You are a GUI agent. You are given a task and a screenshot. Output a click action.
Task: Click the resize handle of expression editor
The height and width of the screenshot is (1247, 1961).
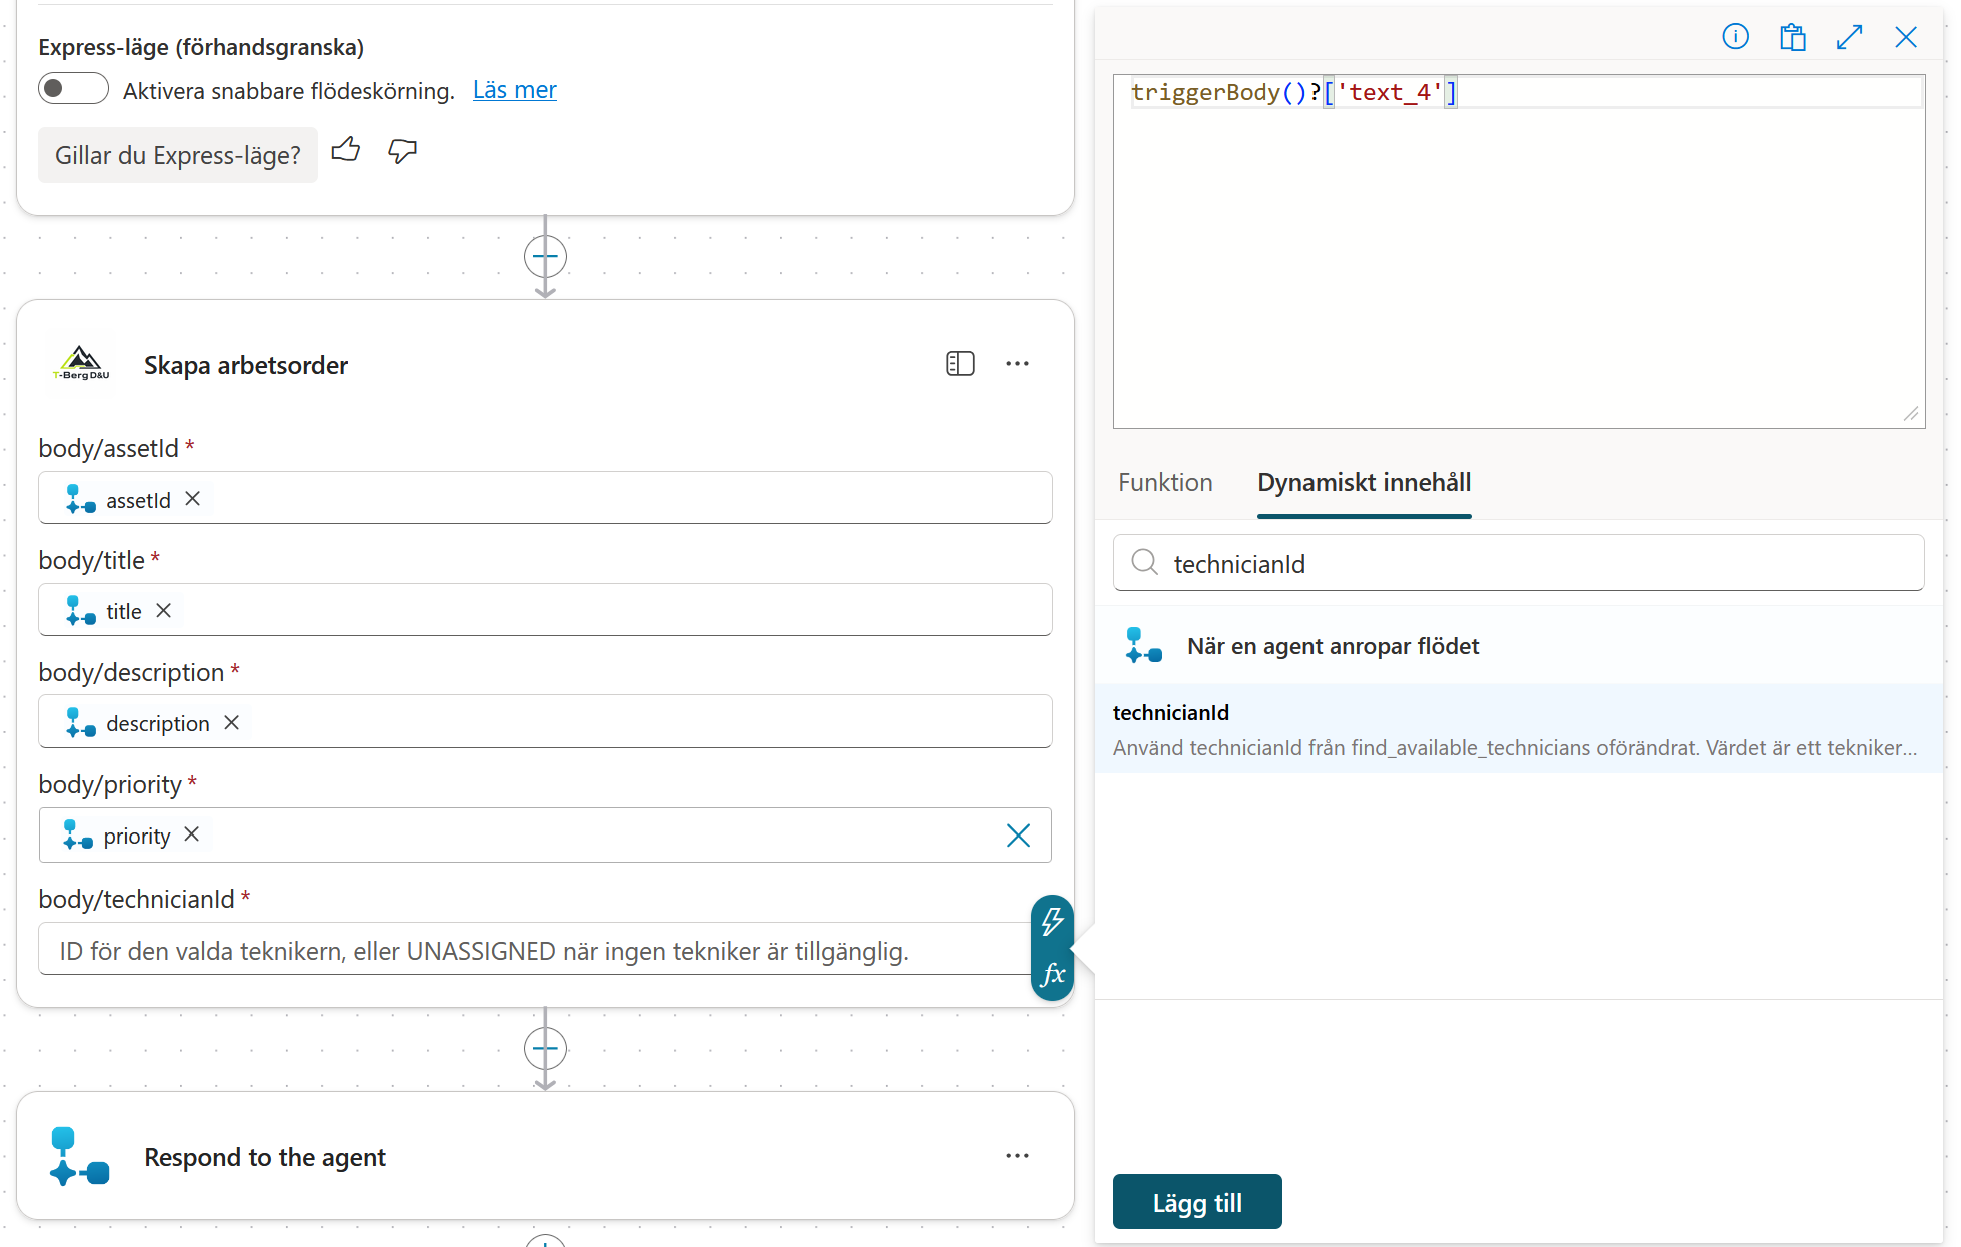coord(1911,414)
